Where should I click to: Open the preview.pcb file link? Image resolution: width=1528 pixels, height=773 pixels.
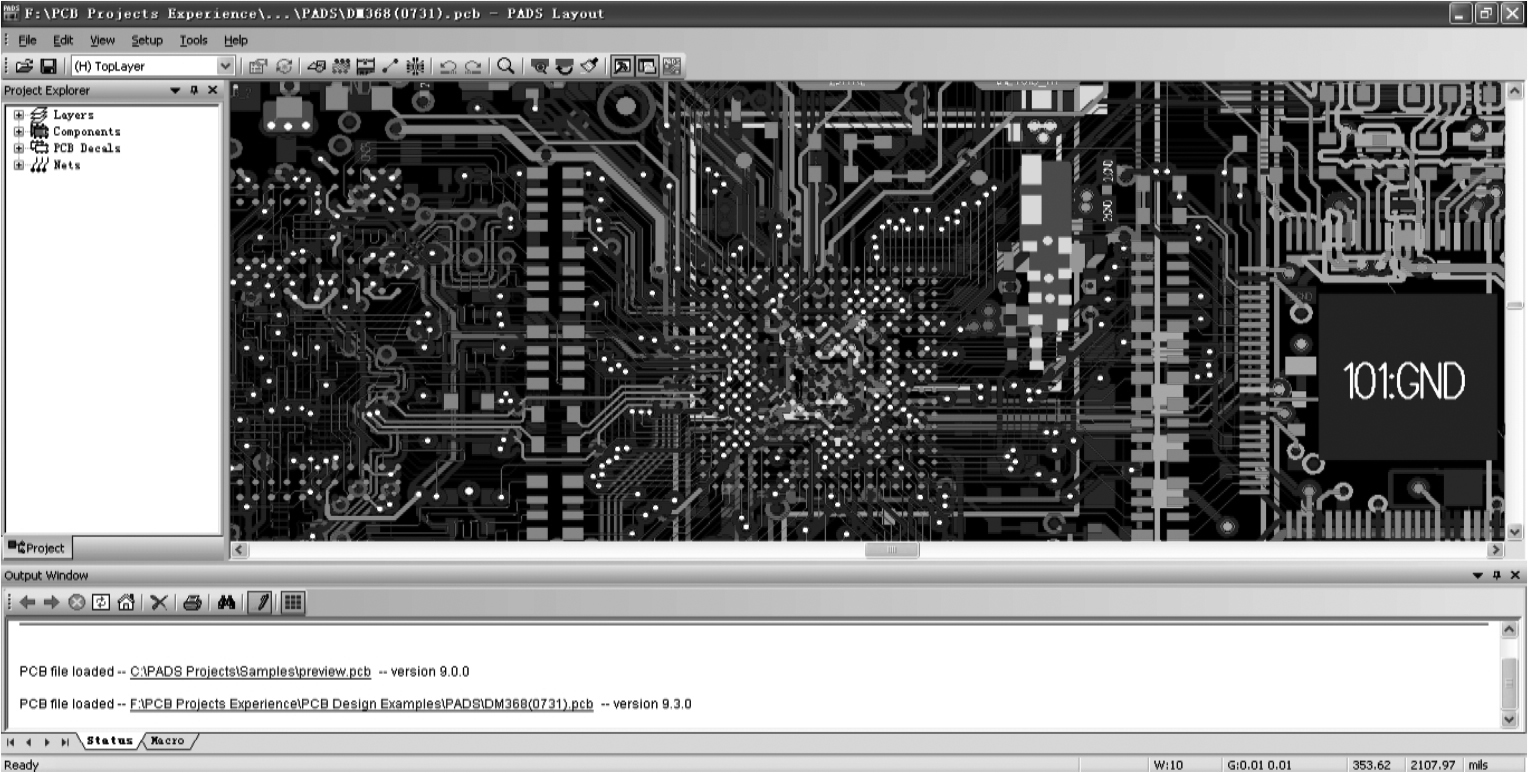250,671
